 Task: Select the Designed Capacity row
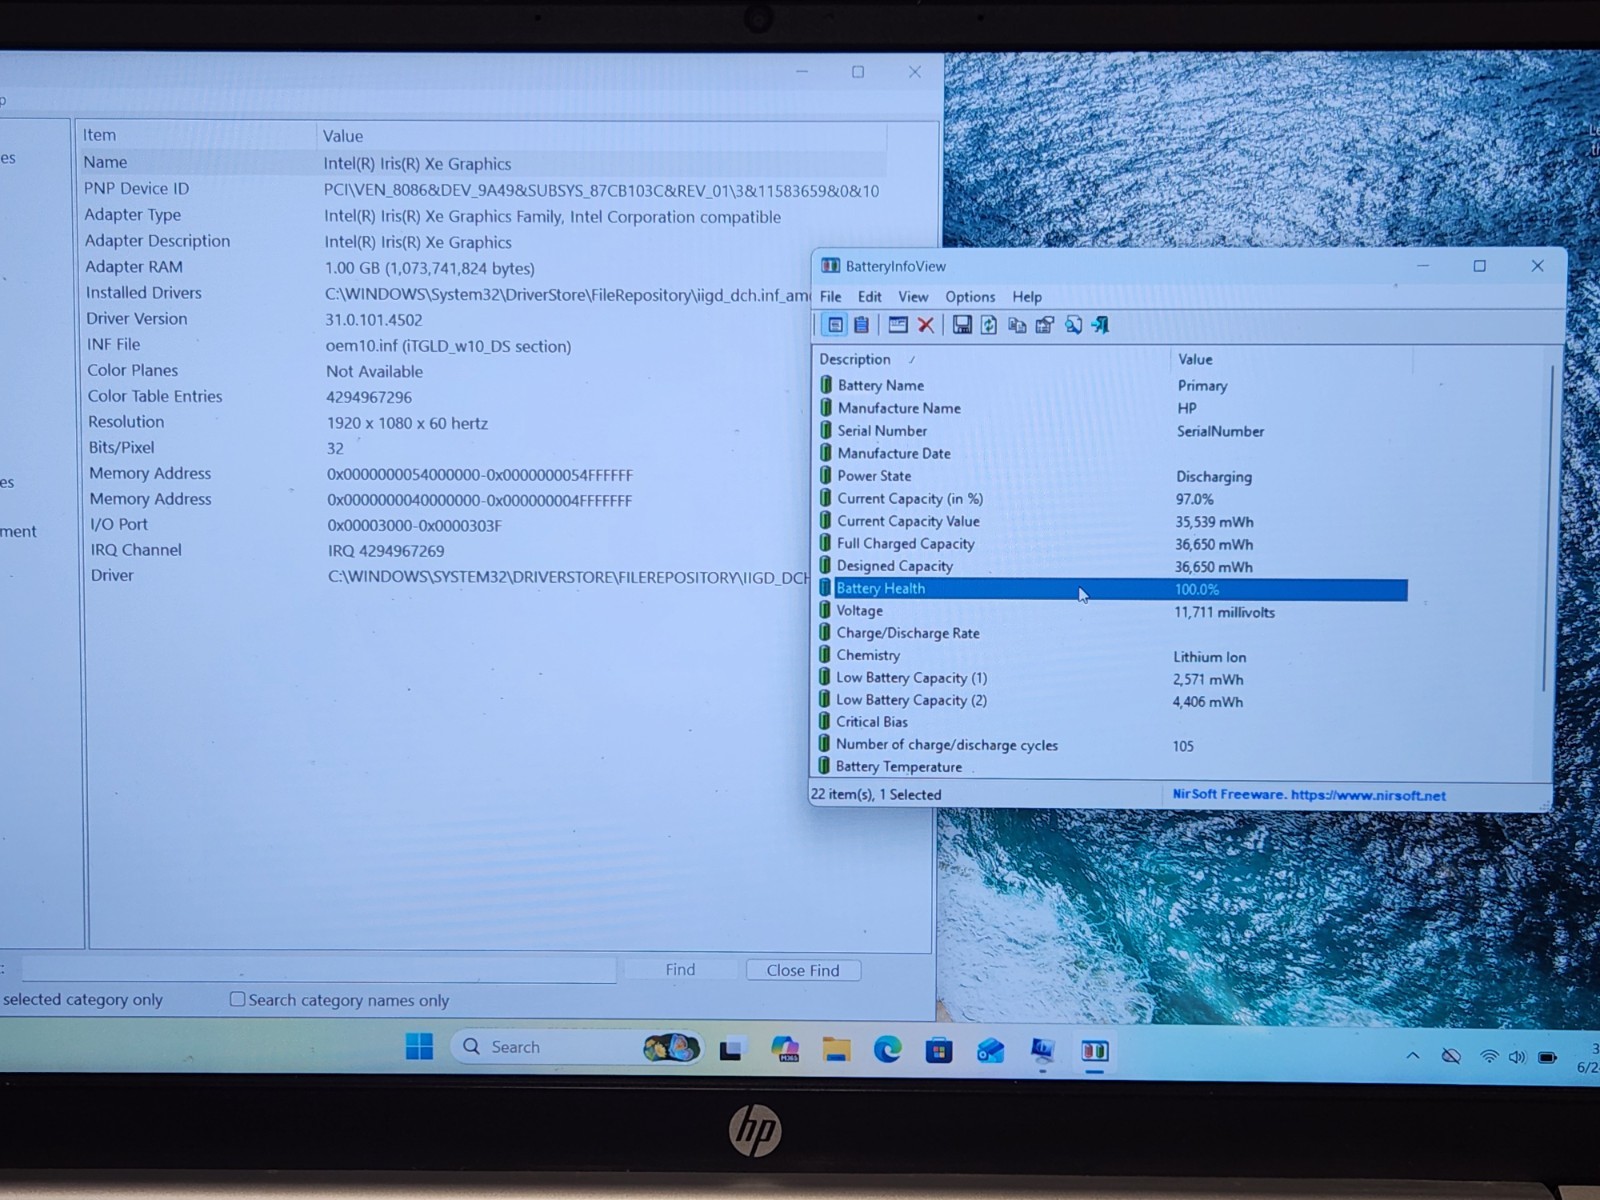1112,566
